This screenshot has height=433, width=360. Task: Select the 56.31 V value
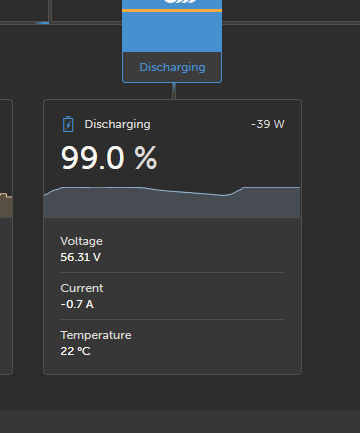(80, 257)
